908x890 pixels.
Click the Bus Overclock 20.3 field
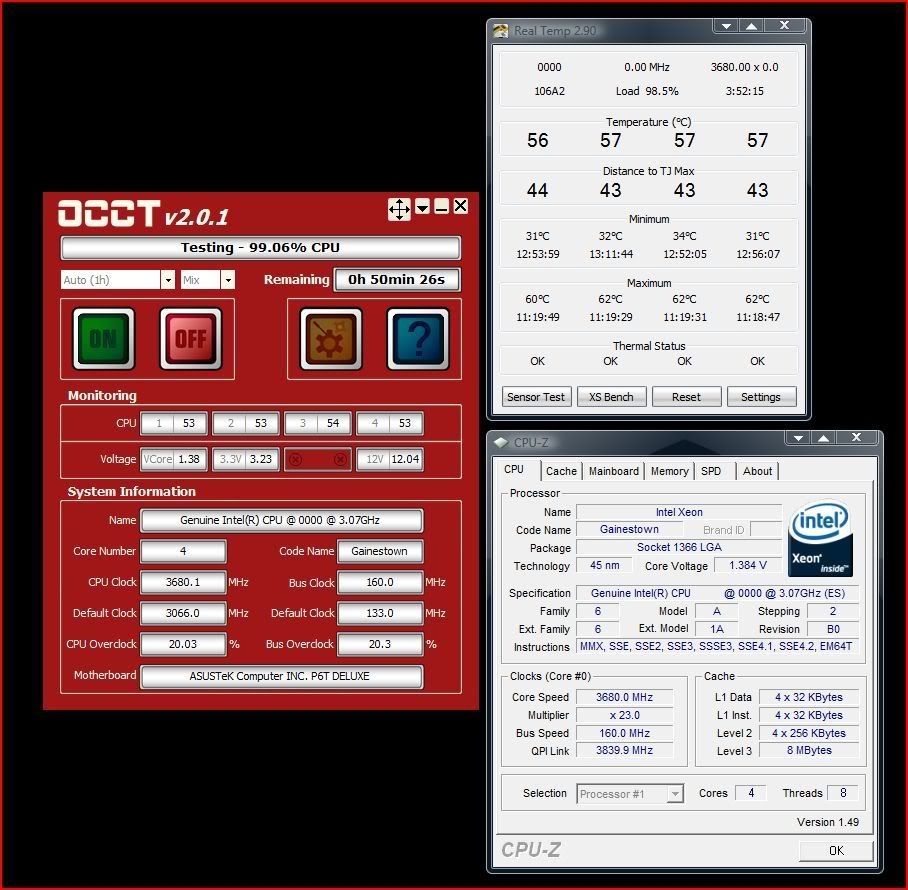(380, 644)
